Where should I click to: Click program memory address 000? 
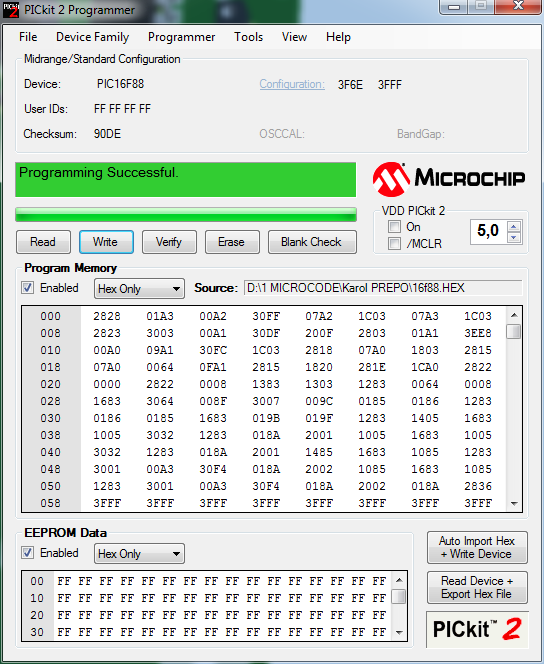(x=50, y=316)
